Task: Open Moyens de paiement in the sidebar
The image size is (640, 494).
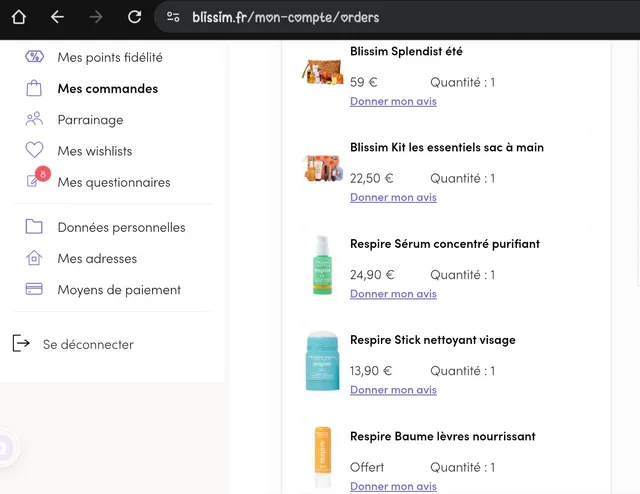Action: click(119, 290)
